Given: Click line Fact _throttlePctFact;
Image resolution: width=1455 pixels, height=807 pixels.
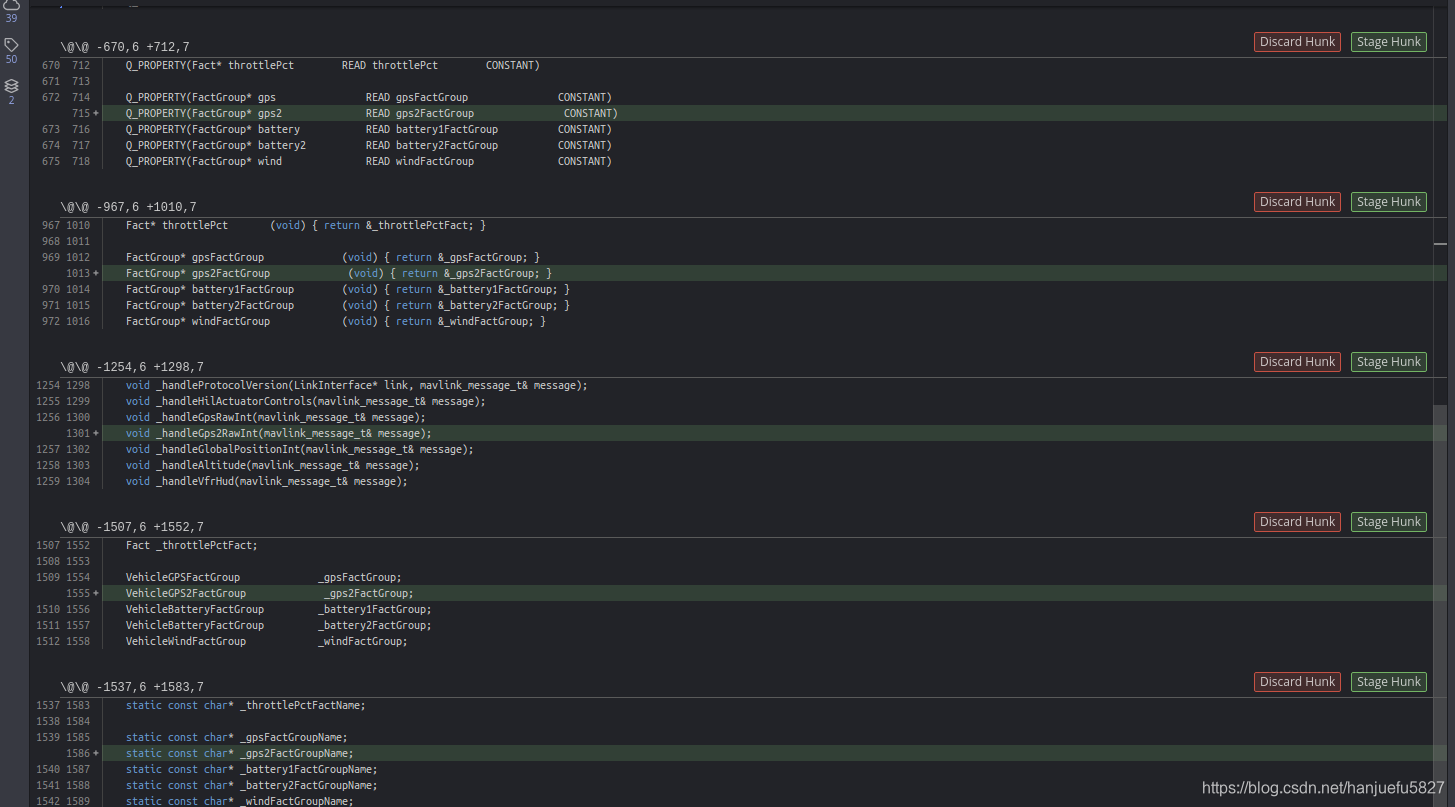Looking at the screenshot, I should [192, 545].
